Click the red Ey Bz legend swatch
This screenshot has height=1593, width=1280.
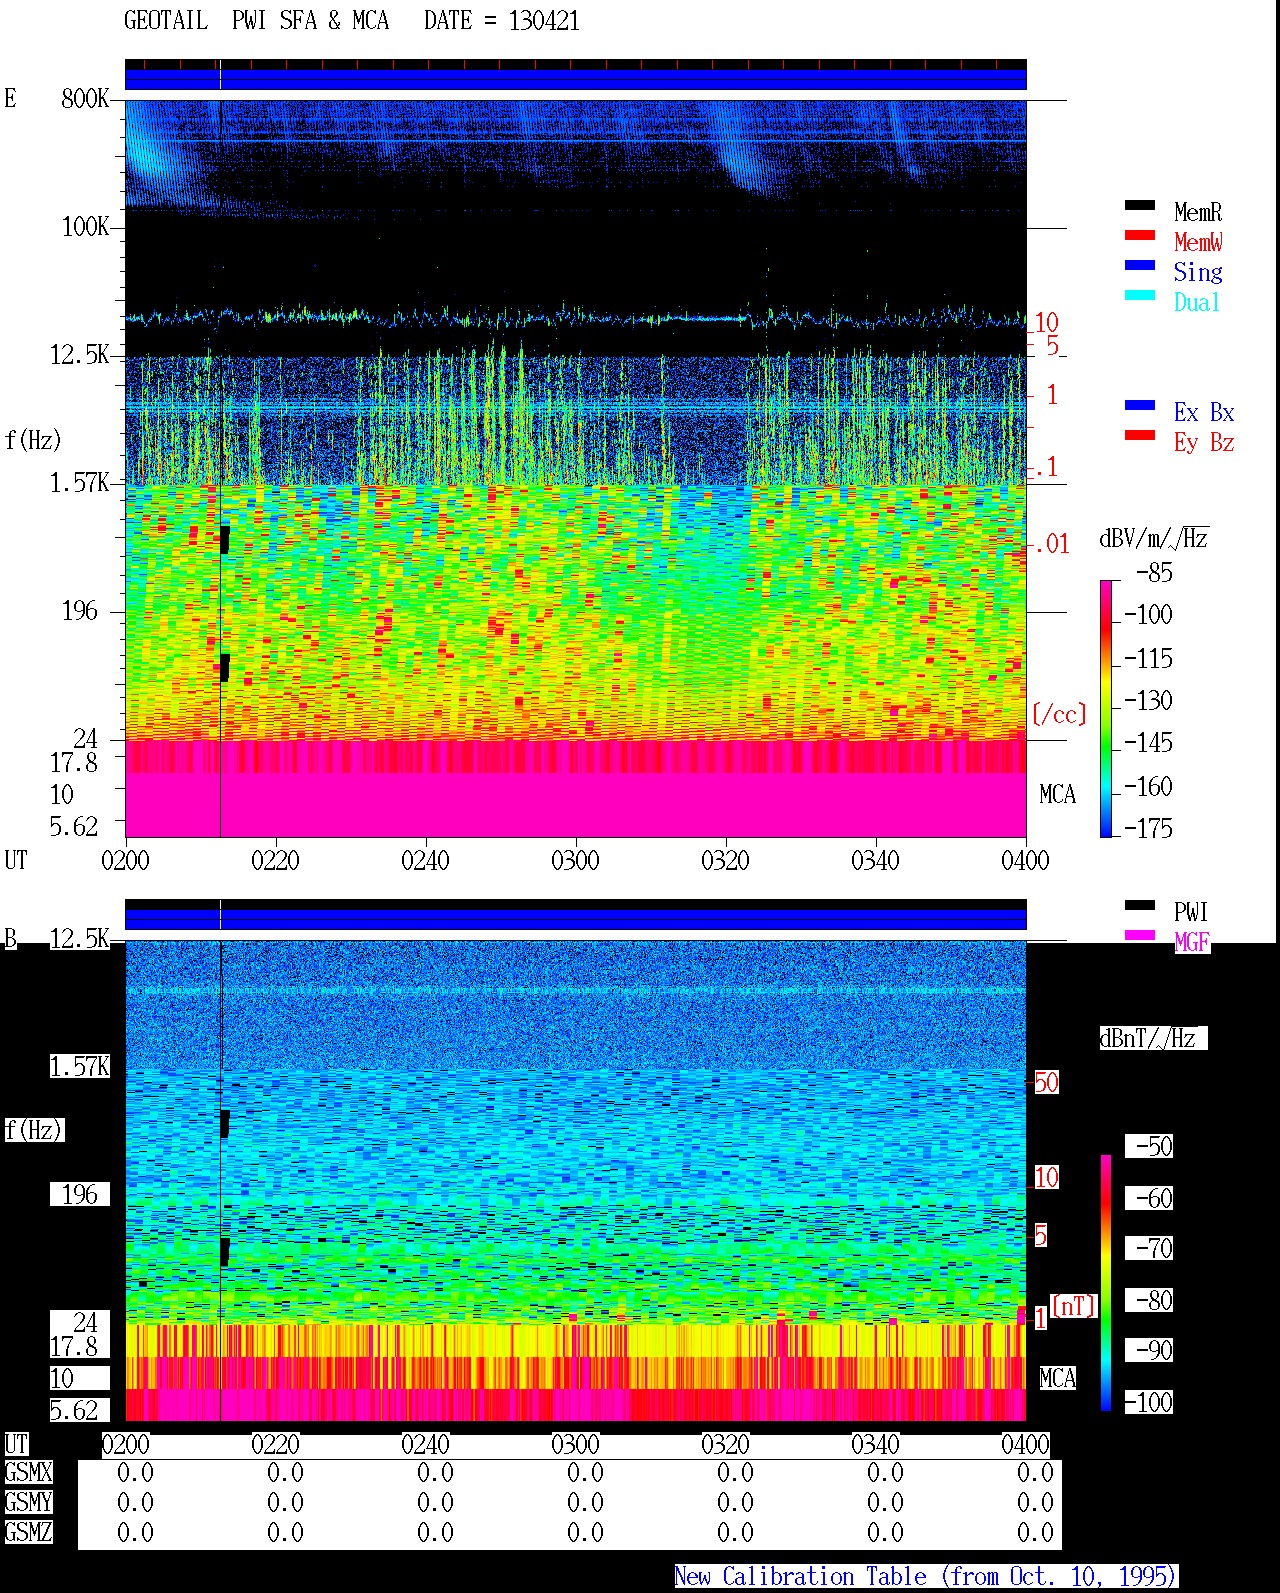[1139, 435]
